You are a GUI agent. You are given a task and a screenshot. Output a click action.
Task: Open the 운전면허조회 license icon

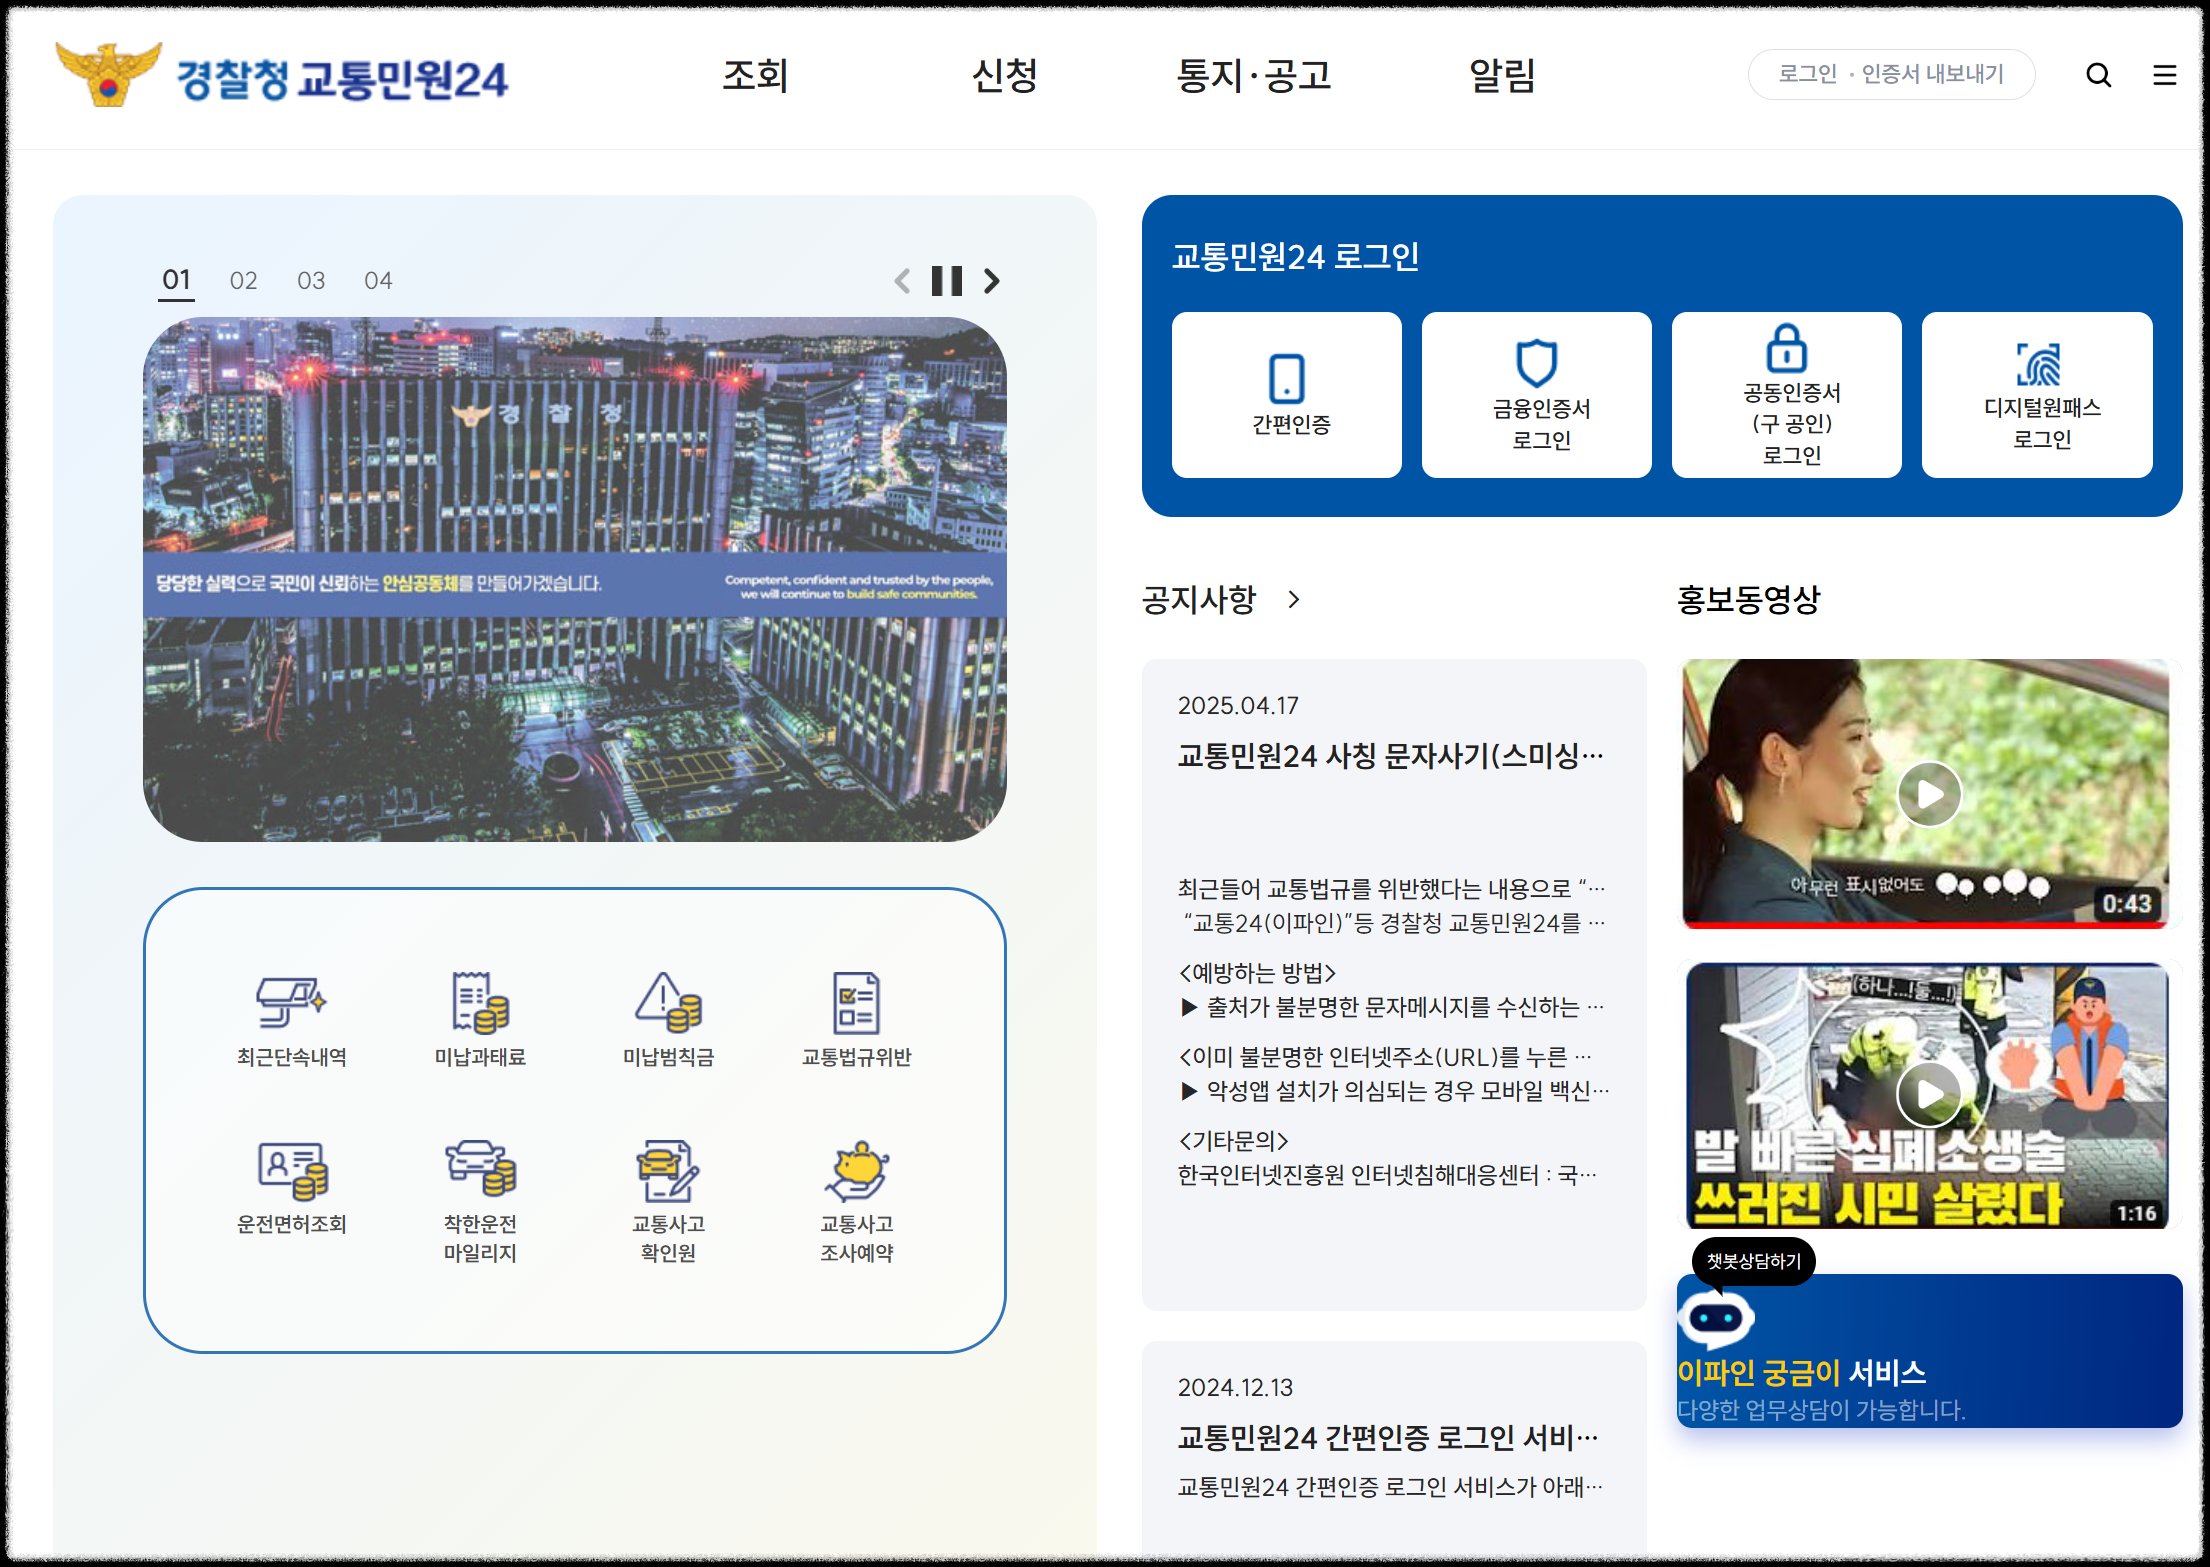[291, 1170]
